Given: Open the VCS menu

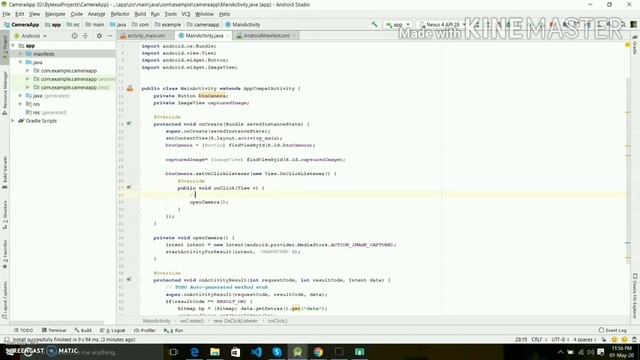Looking at the screenshot, I should point(186,14).
